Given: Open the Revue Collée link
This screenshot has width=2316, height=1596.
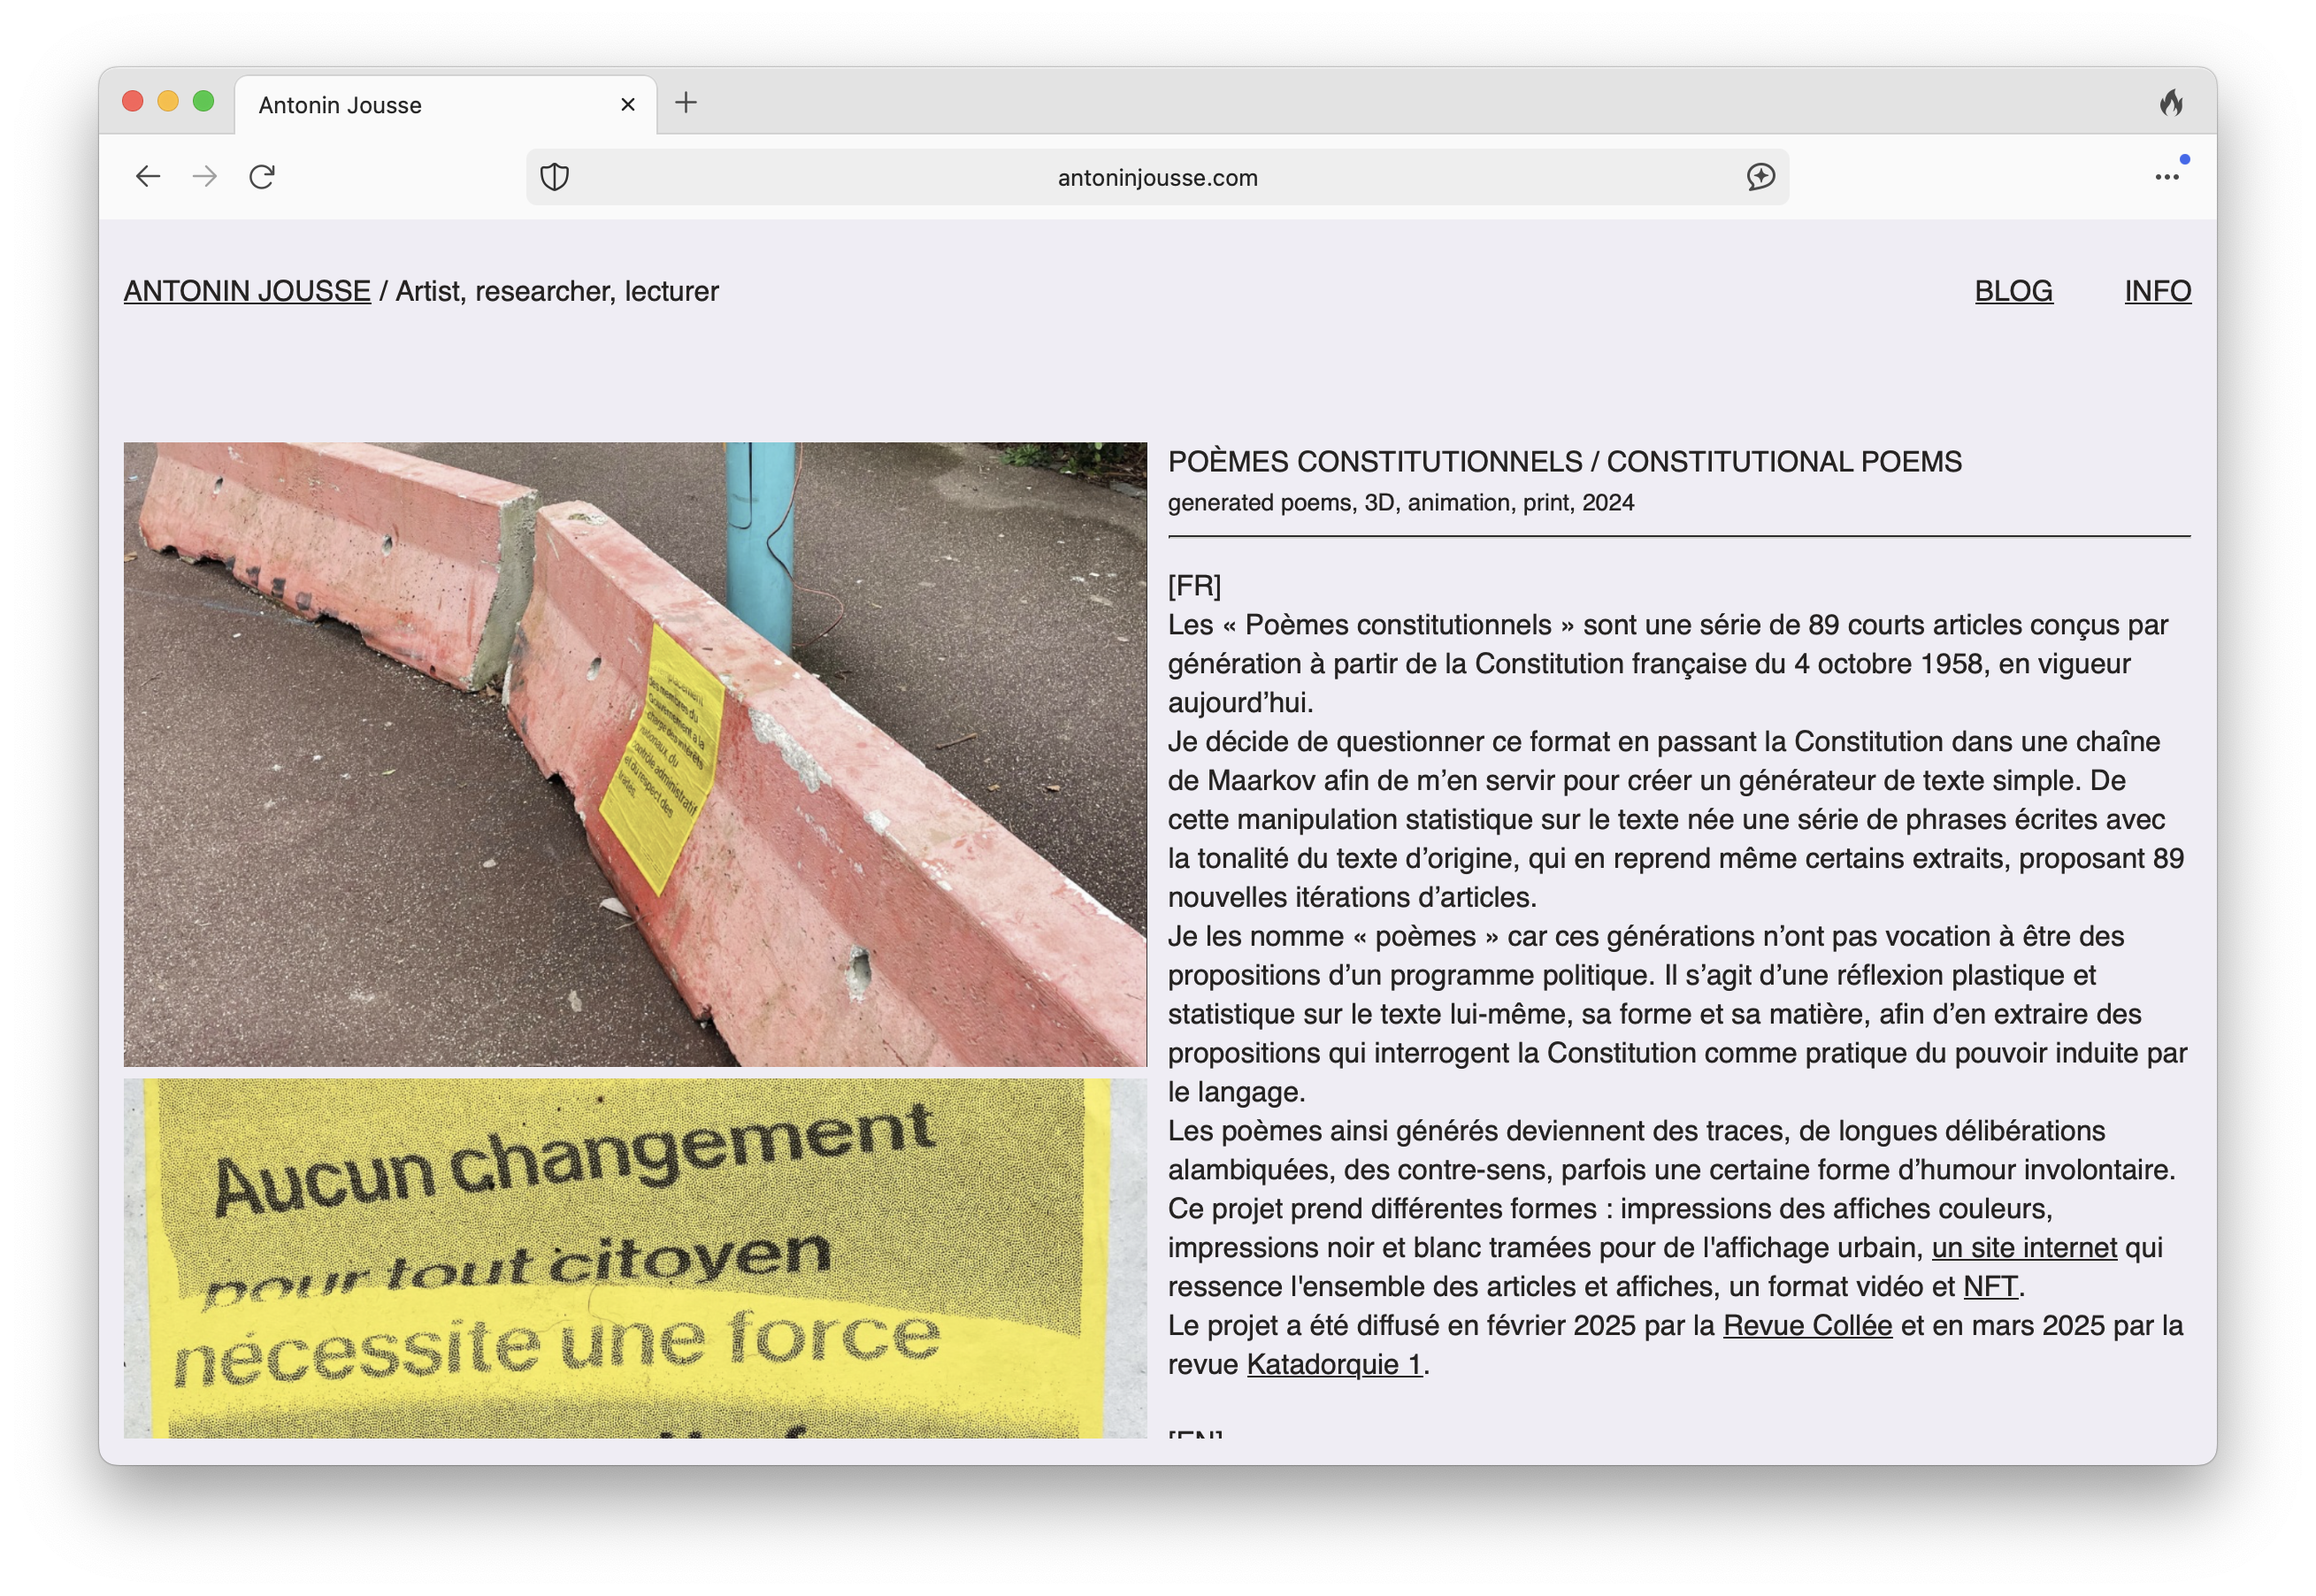Looking at the screenshot, I should pyautogui.click(x=1807, y=1325).
